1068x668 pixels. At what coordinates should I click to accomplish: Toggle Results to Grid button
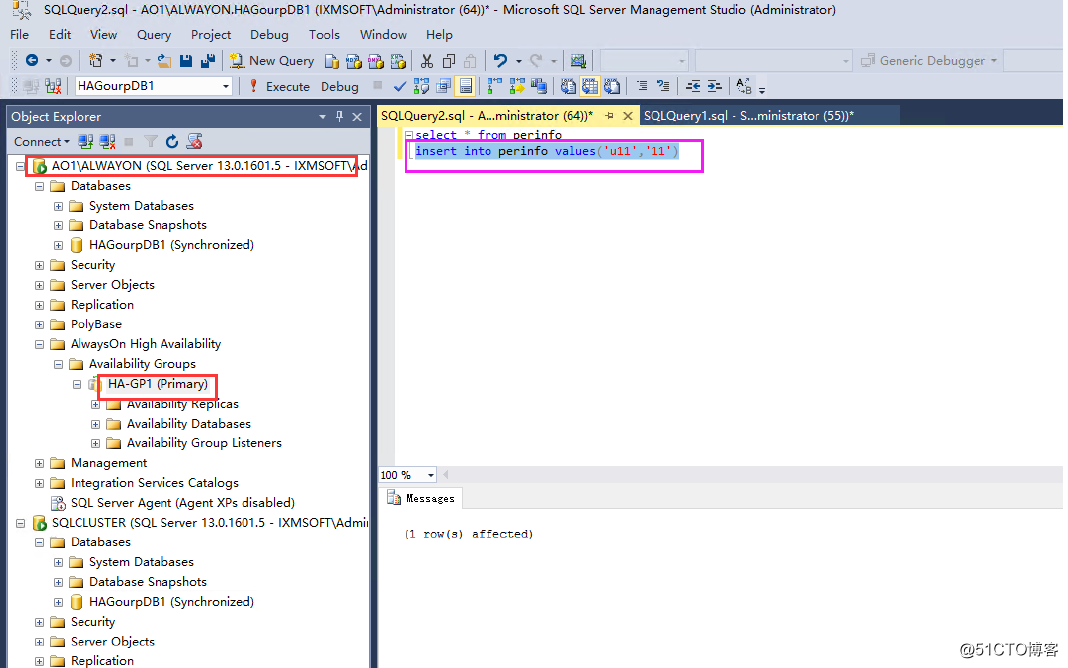(x=590, y=86)
